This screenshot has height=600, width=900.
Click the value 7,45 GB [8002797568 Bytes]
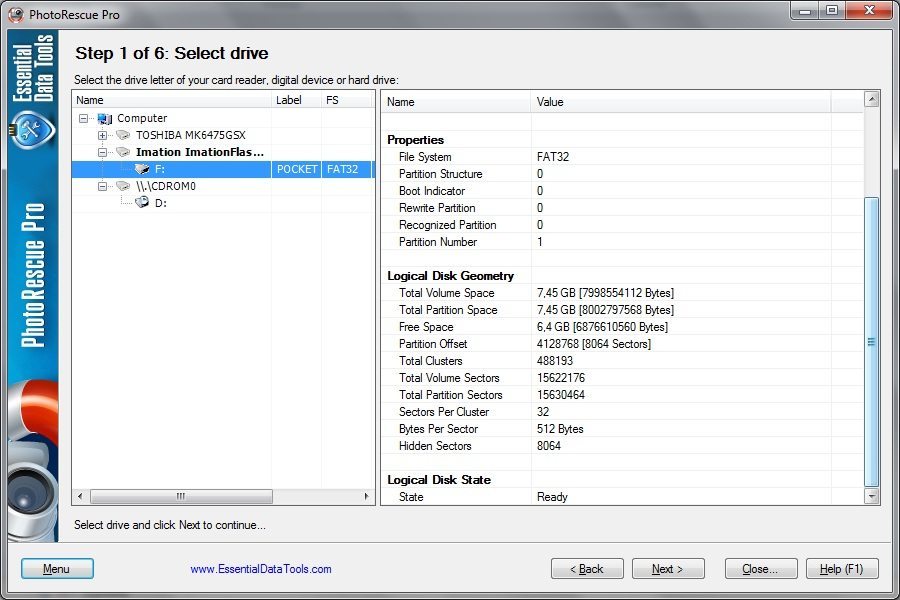click(605, 310)
